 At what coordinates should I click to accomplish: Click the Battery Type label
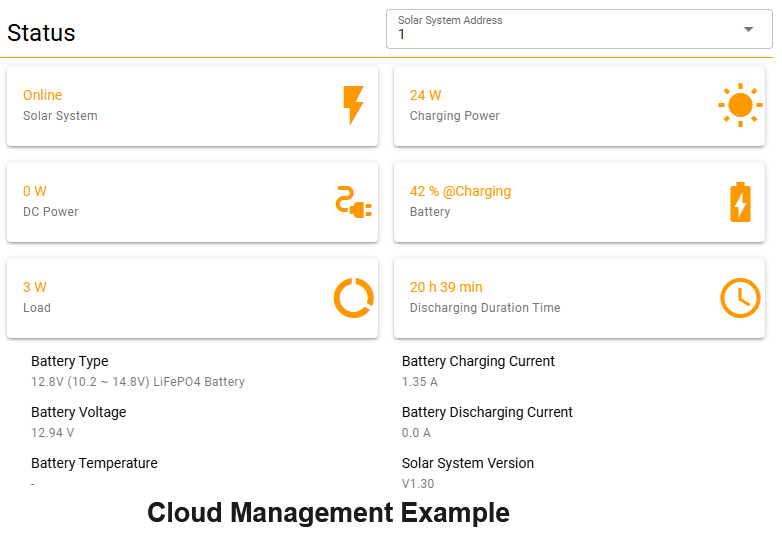(x=69, y=361)
